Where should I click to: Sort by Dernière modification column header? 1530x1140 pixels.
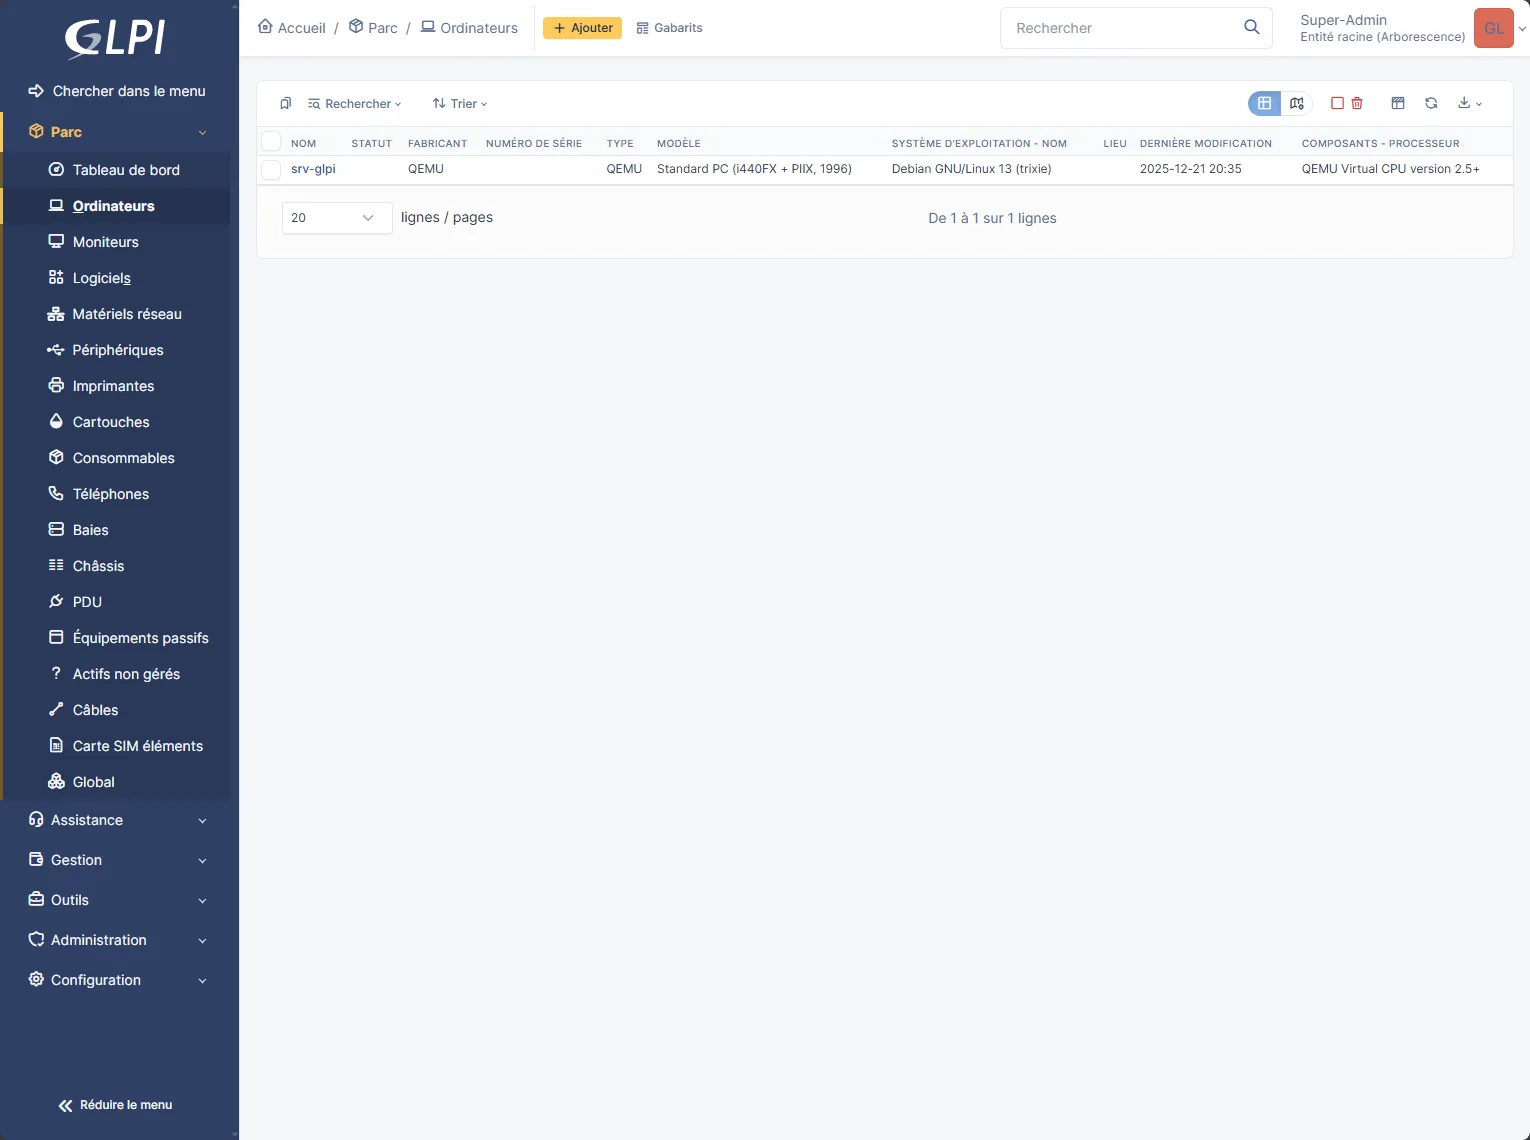point(1205,143)
